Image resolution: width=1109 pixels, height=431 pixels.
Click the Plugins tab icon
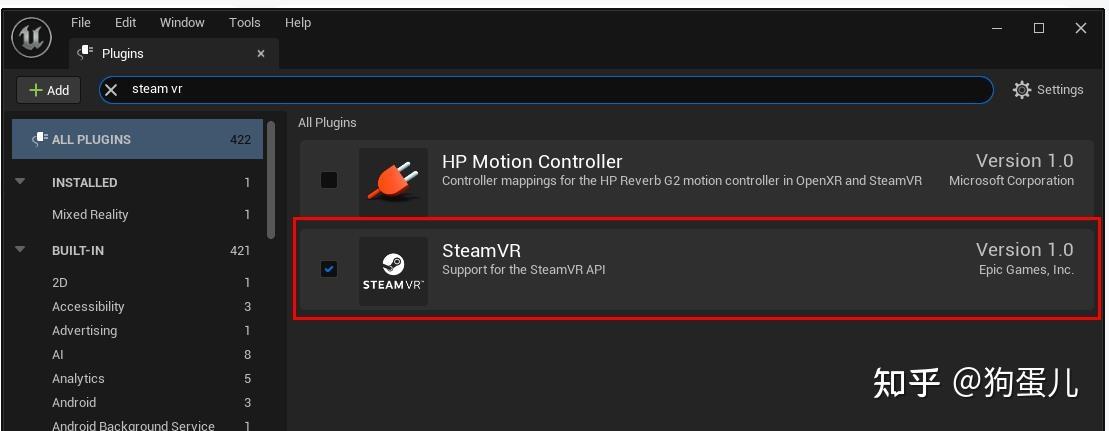86,53
